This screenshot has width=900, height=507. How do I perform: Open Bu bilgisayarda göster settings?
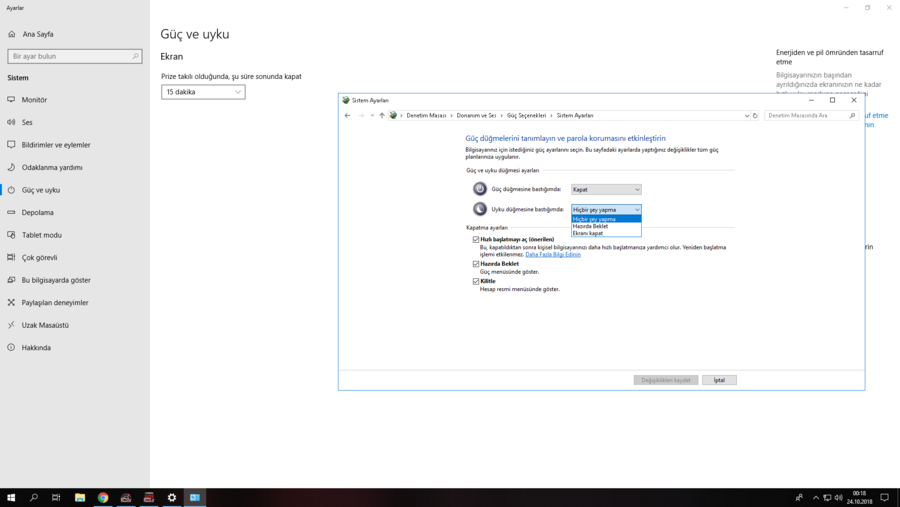56,280
